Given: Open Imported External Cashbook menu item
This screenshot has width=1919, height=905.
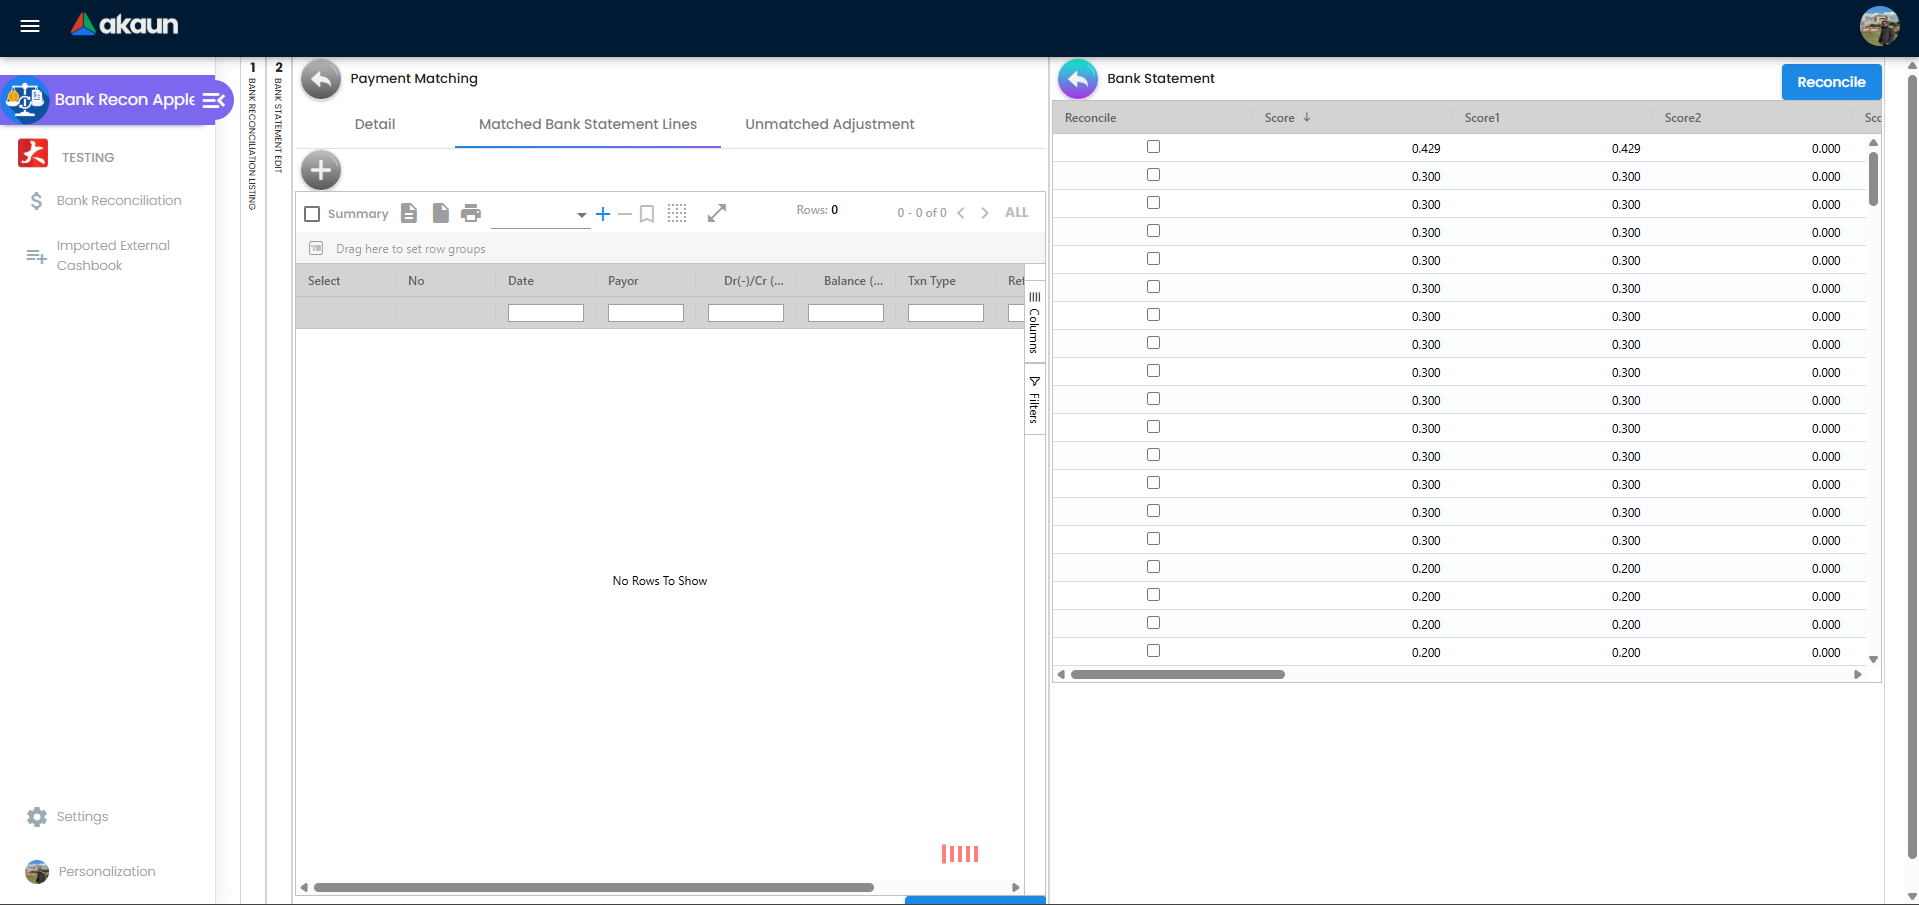Looking at the screenshot, I should [113, 256].
